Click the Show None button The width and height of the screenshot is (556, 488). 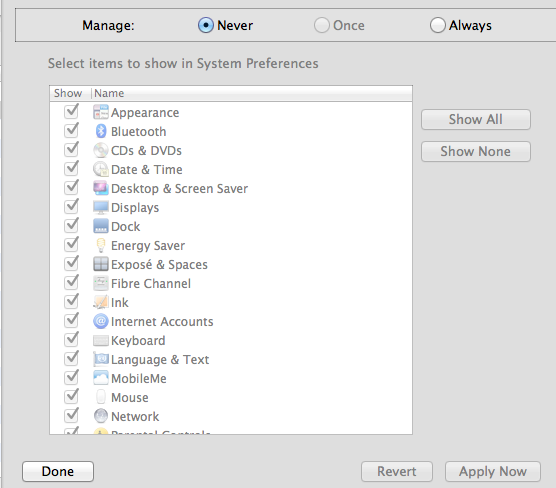pyautogui.click(x=476, y=151)
